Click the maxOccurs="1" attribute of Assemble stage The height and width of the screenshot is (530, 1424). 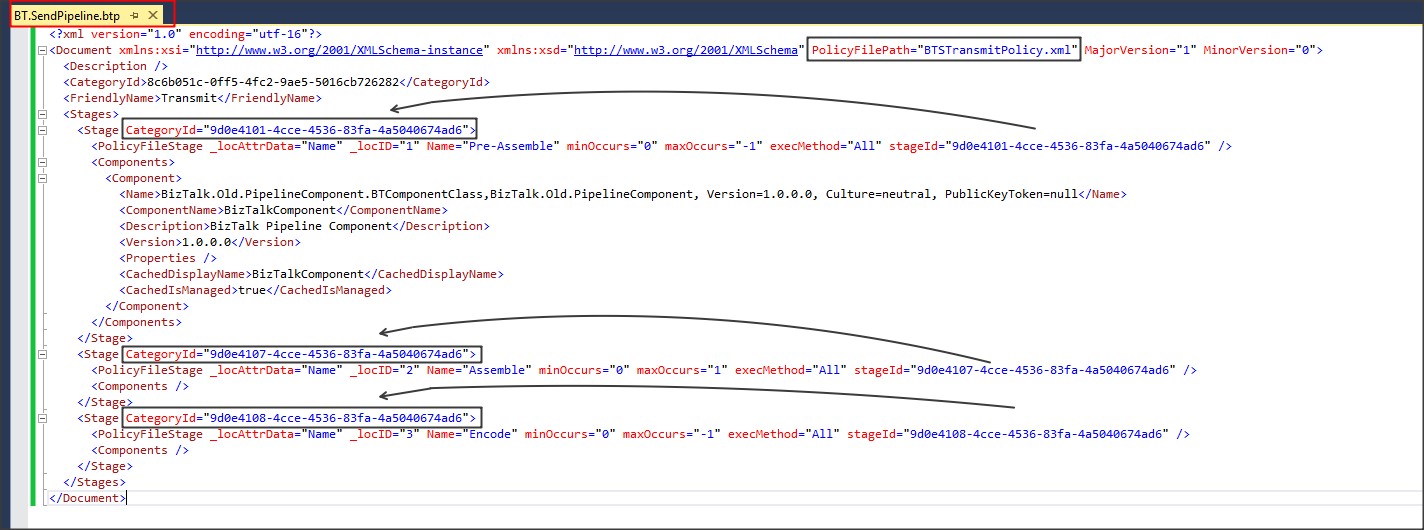(681, 370)
